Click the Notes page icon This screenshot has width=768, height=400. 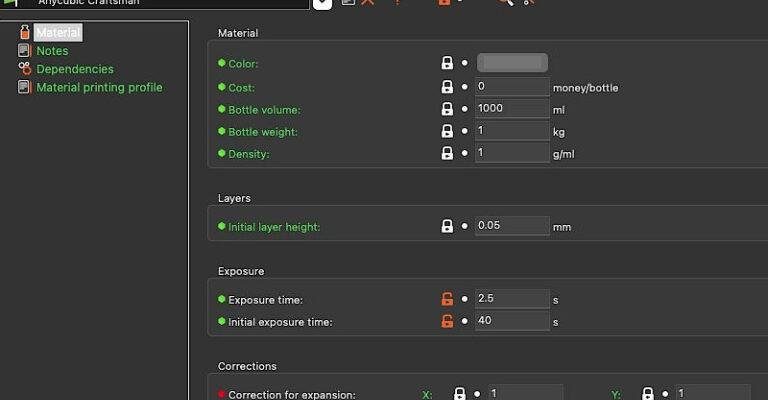[x=24, y=50]
